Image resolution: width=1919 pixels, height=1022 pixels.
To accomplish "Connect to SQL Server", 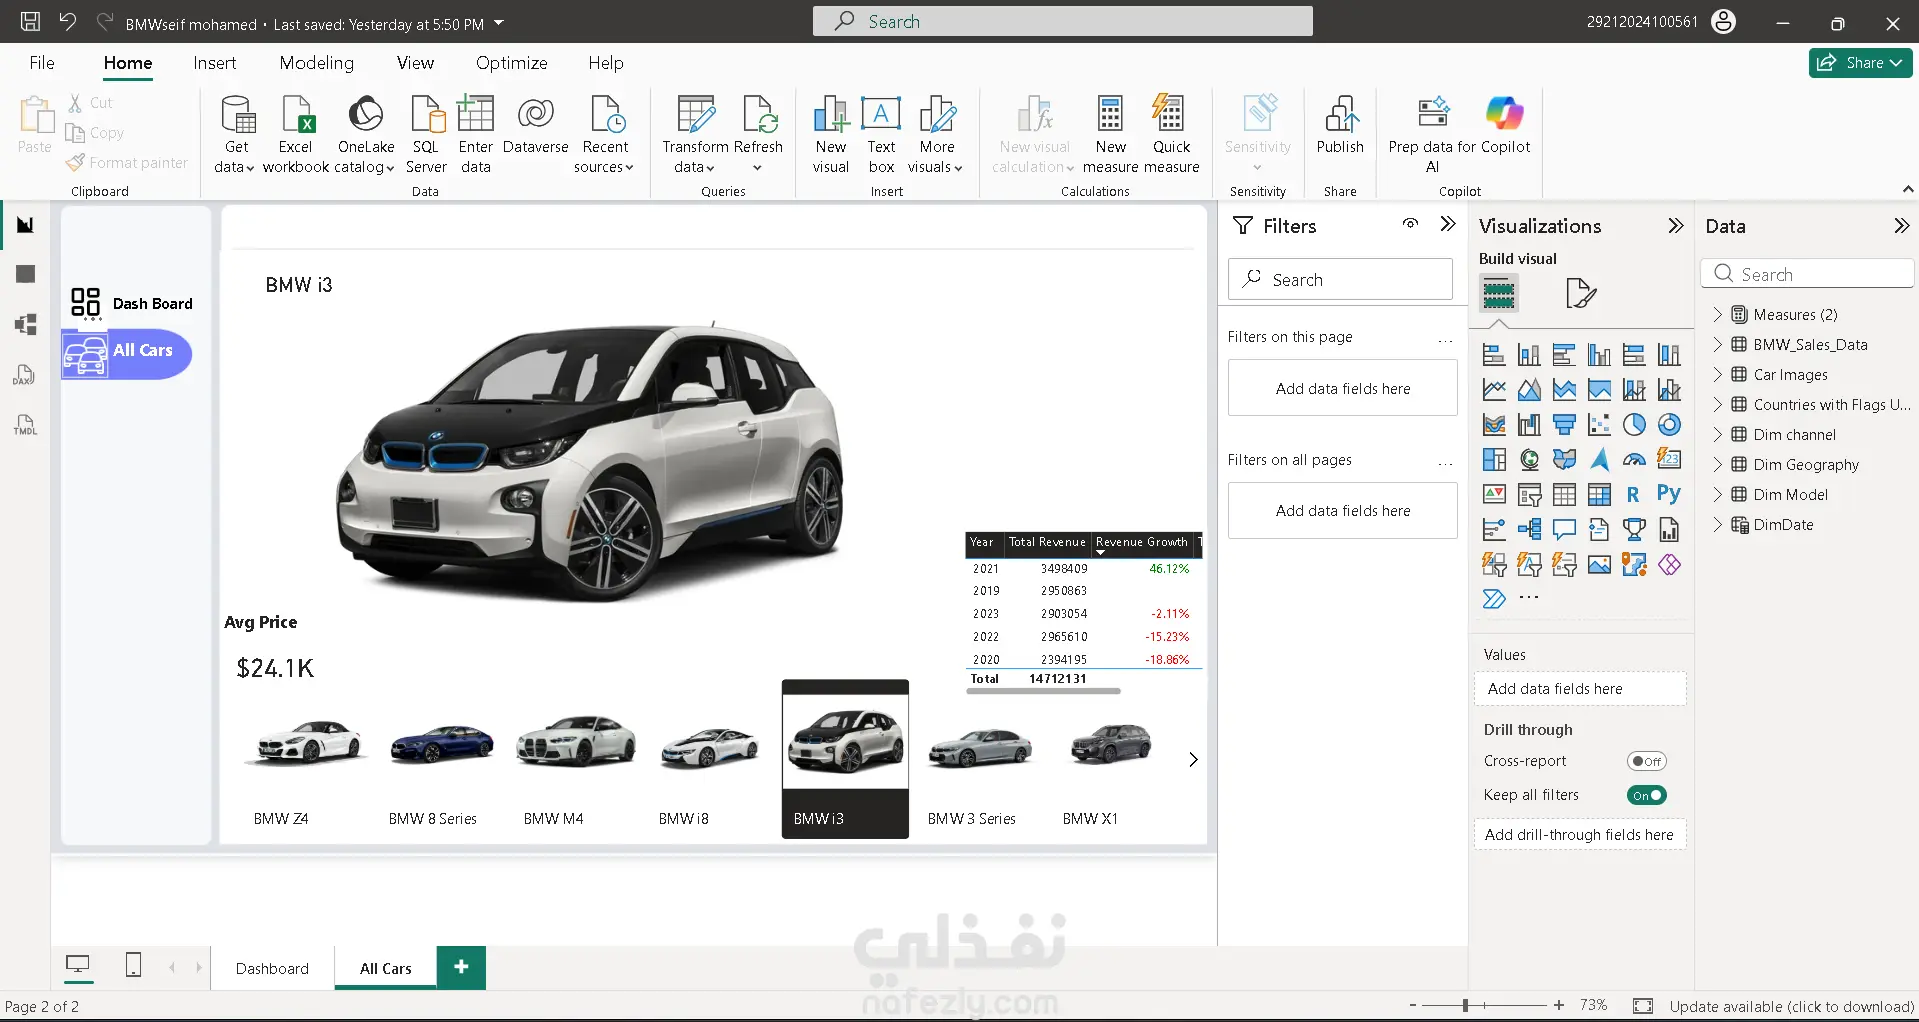I will (x=426, y=134).
